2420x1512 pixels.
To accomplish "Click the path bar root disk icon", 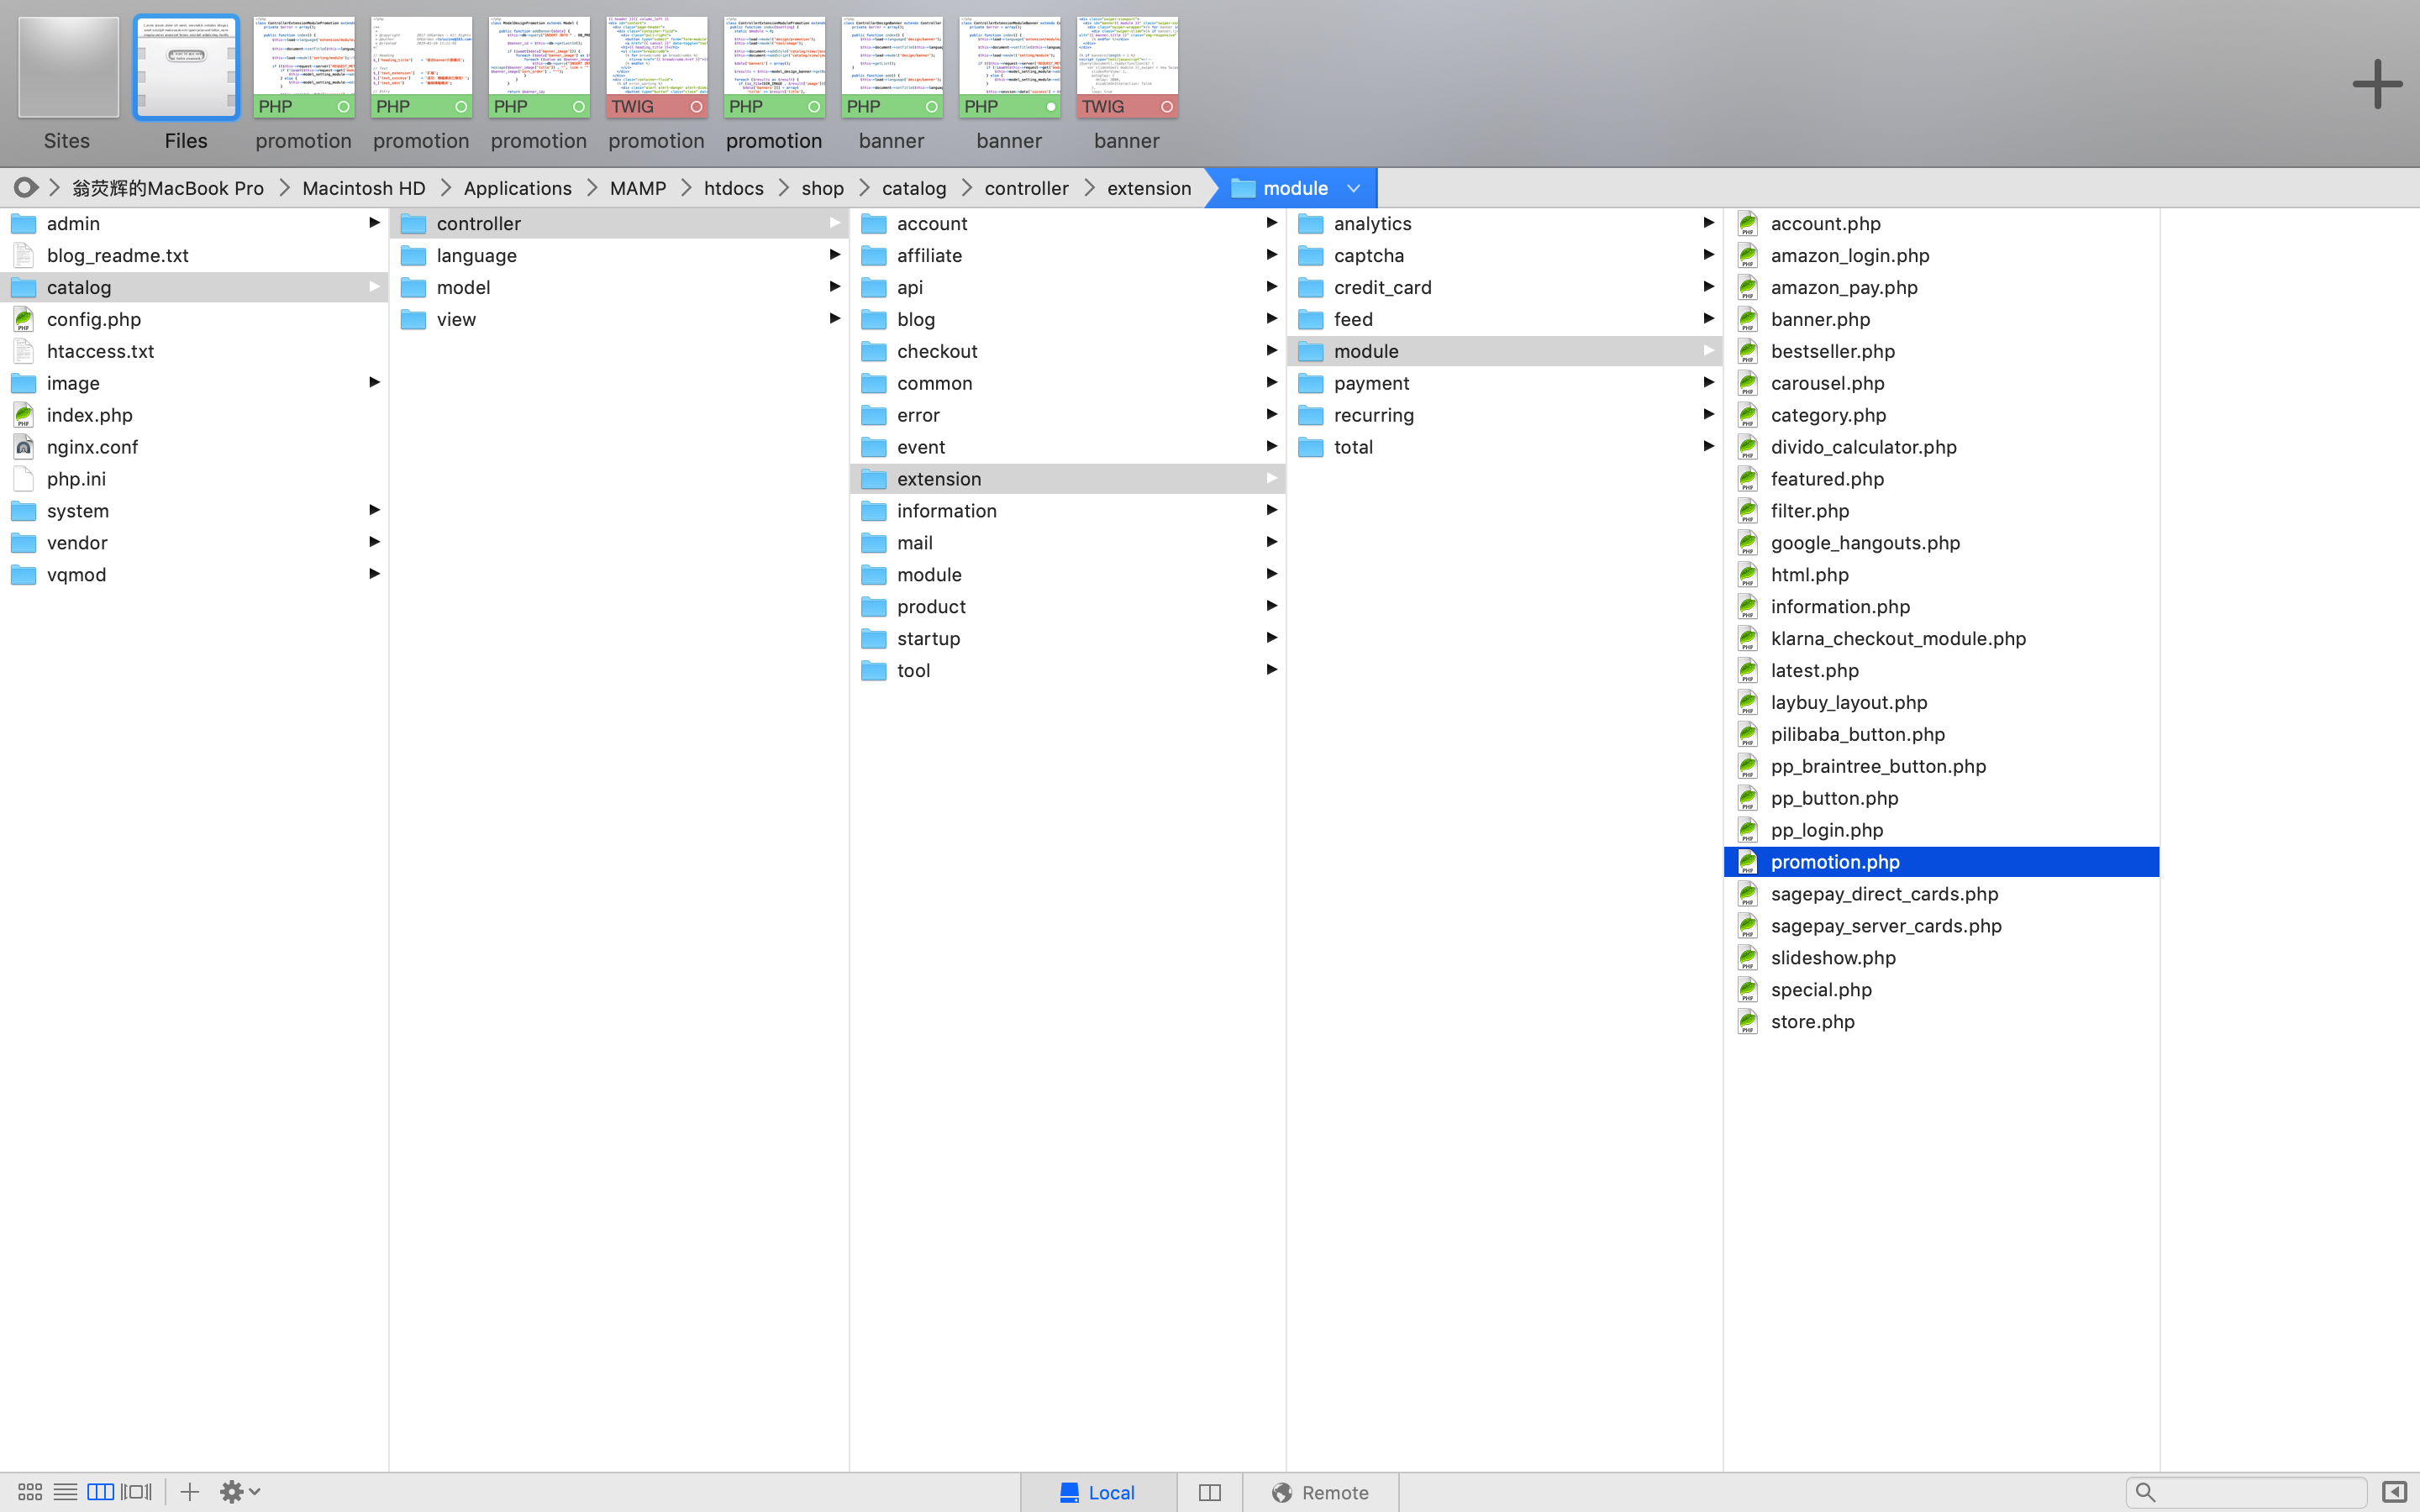I will tap(26, 188).
